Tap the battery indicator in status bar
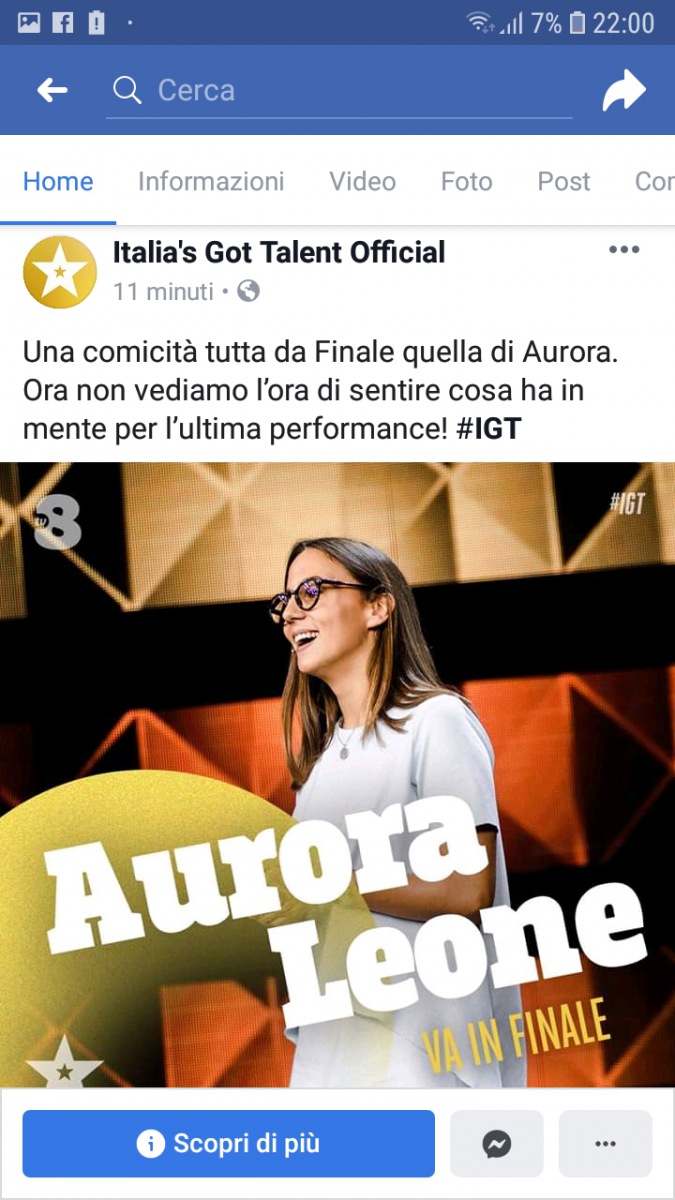The width and height of the screenshot is (675, 1200). [577, 23]
